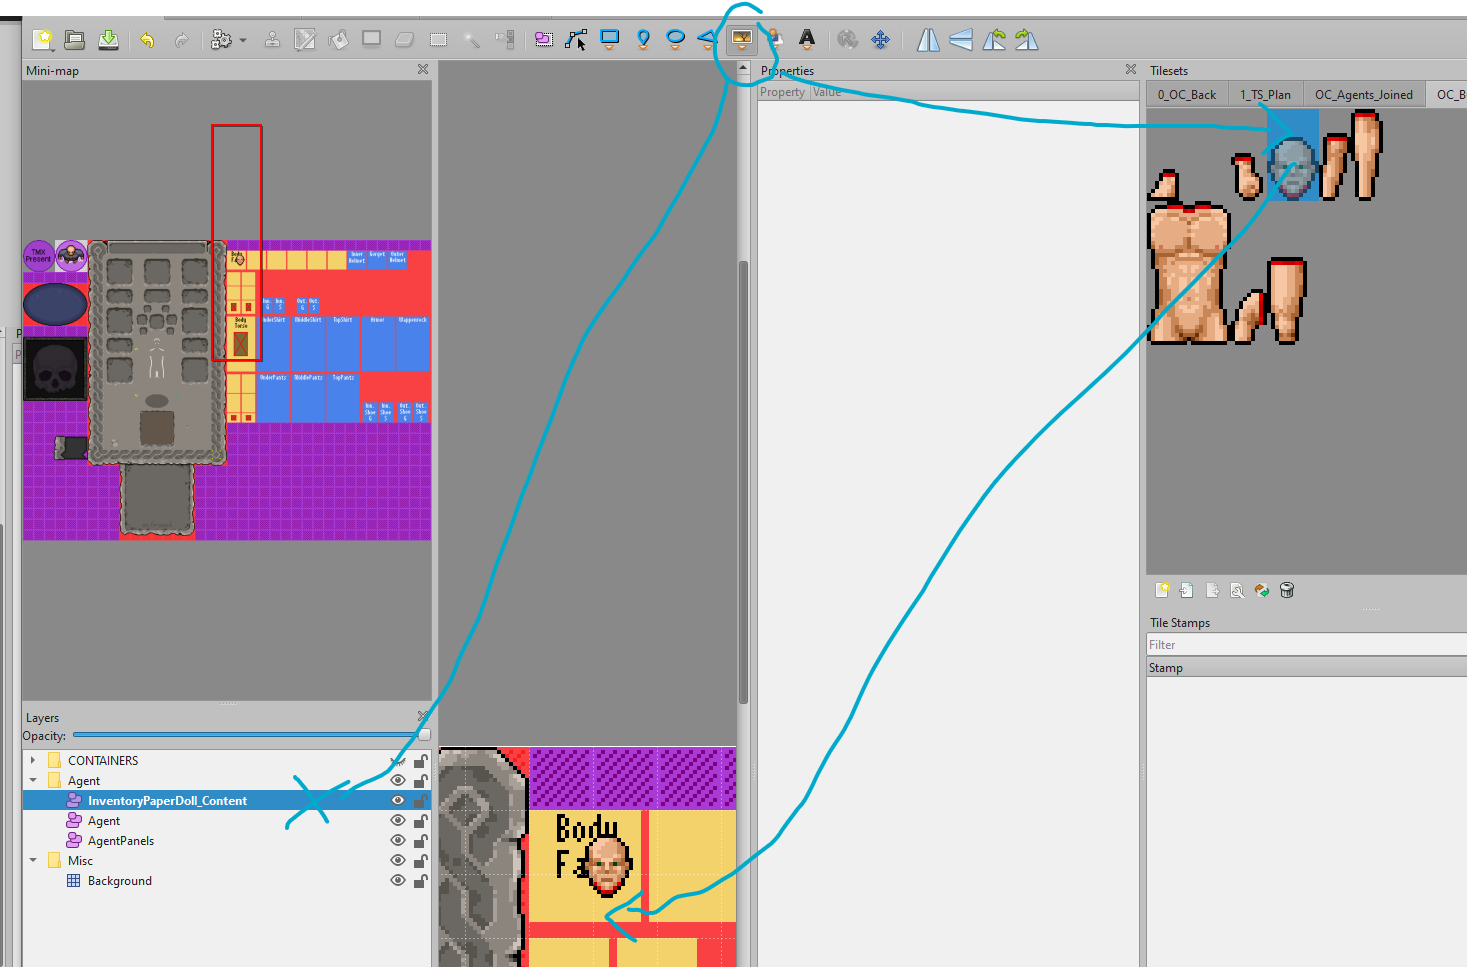Viewport: 1467px width, 967px height.
Task: Save the current map
Action: click(108, 40)
